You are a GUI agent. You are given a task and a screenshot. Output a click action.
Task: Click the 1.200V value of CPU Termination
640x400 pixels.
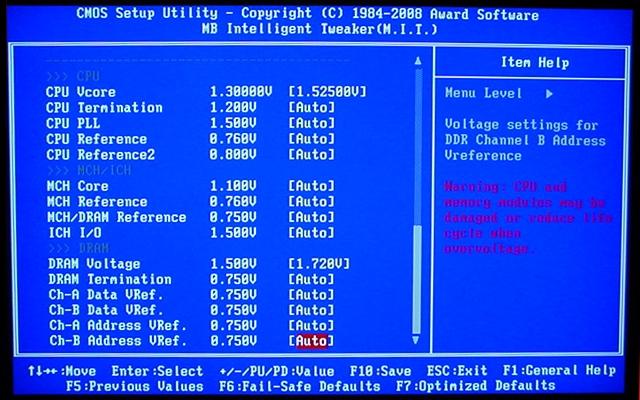(x=233, y=107)
